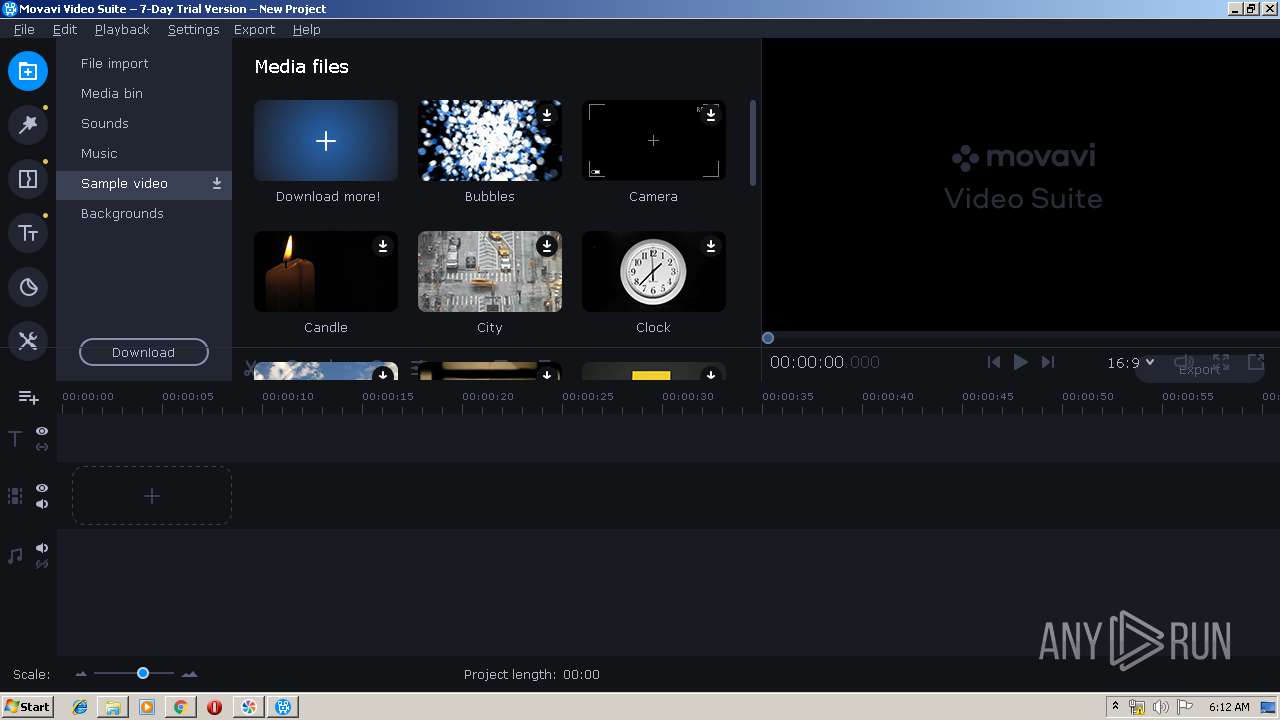The image size is (1280, 720).
Task: Click the Download button in sidebar
Action: coord(144,352)
